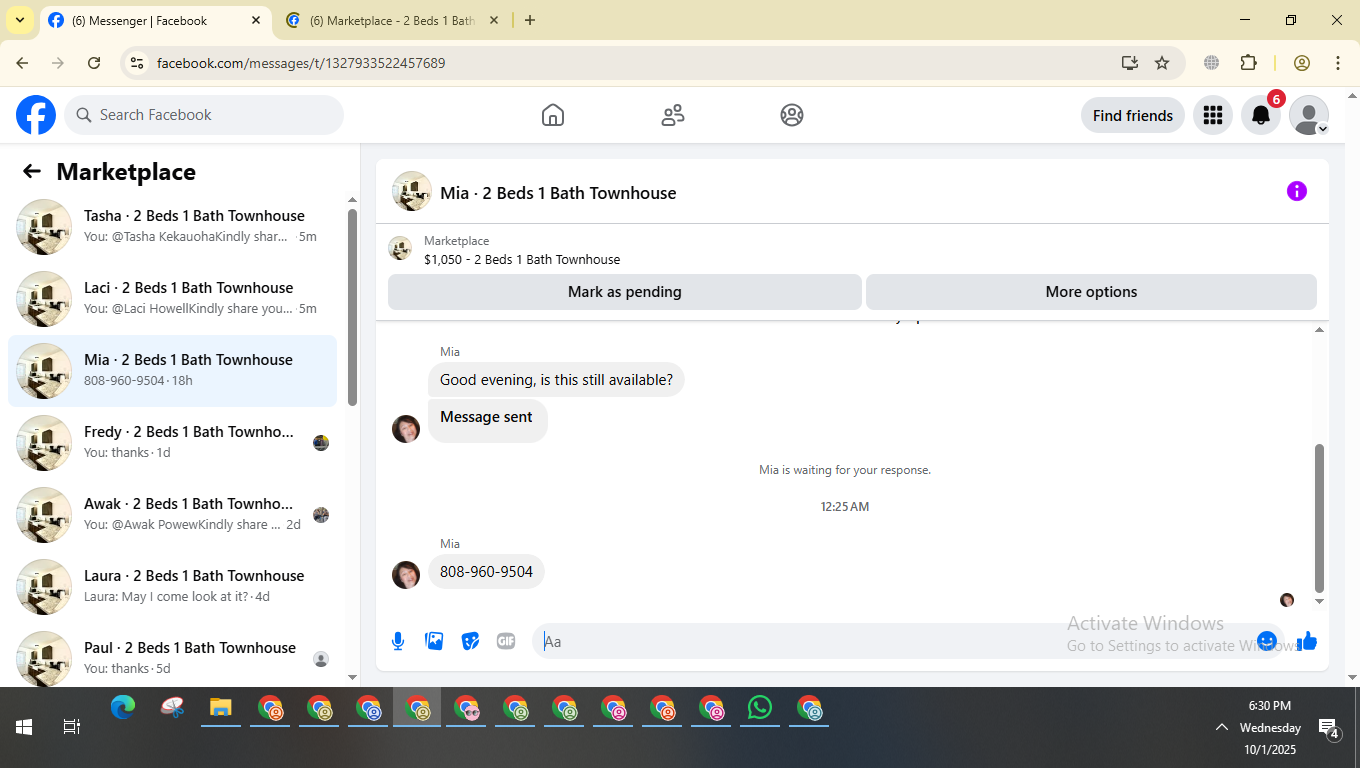Image resolution: width=1360 pixels, height=768 pixels.
Task: Open conversation information purple icon
Action: [1297, 191]
